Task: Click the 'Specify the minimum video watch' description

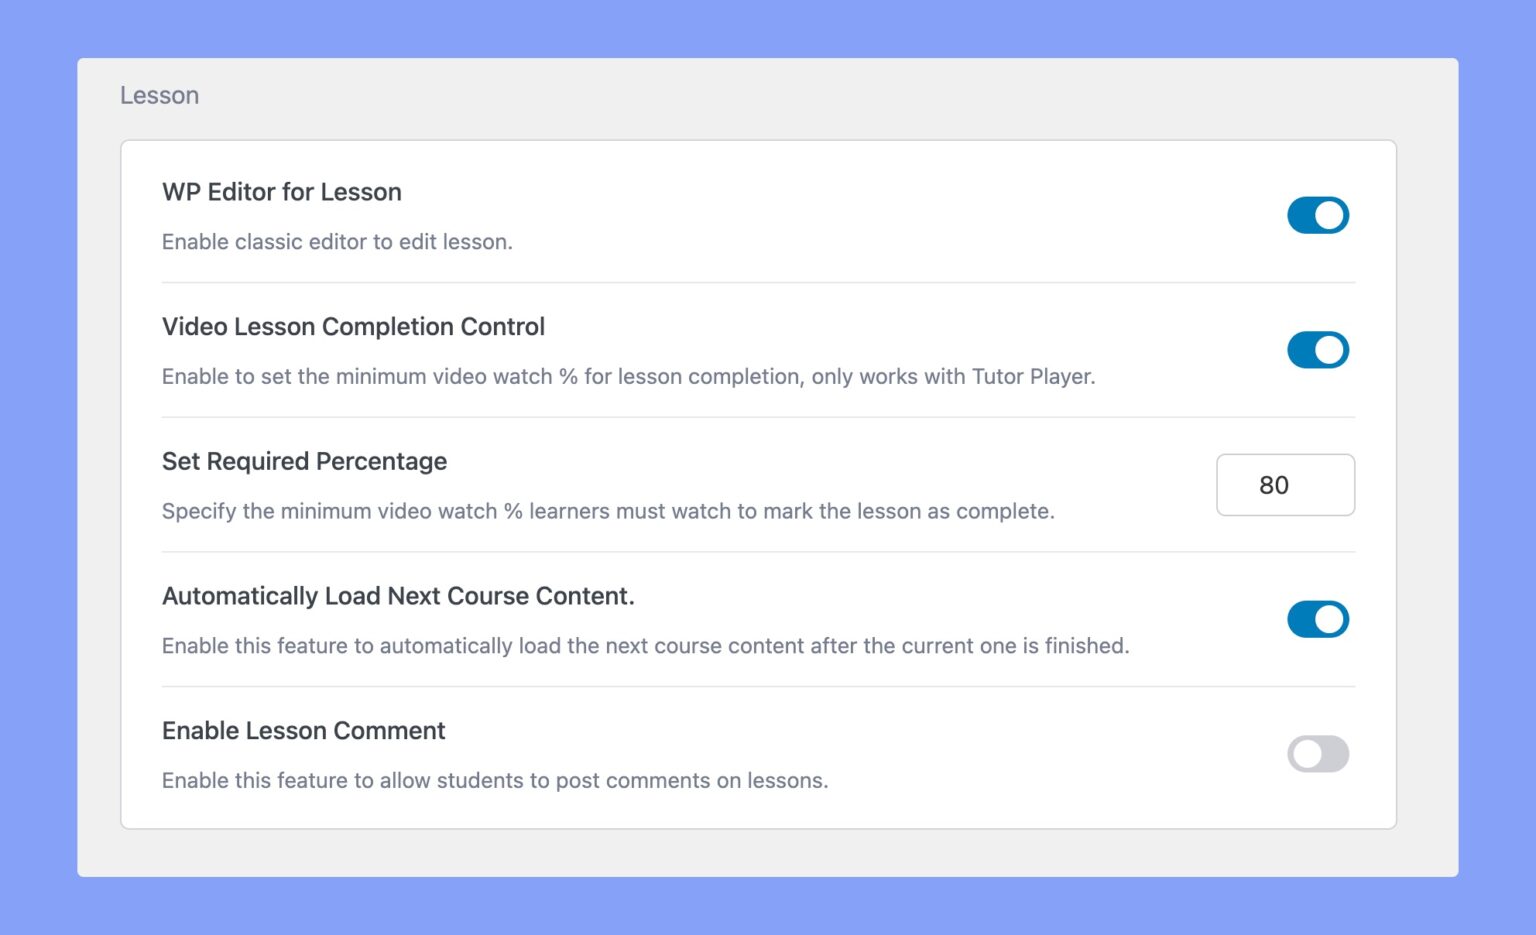Action: 608,512
